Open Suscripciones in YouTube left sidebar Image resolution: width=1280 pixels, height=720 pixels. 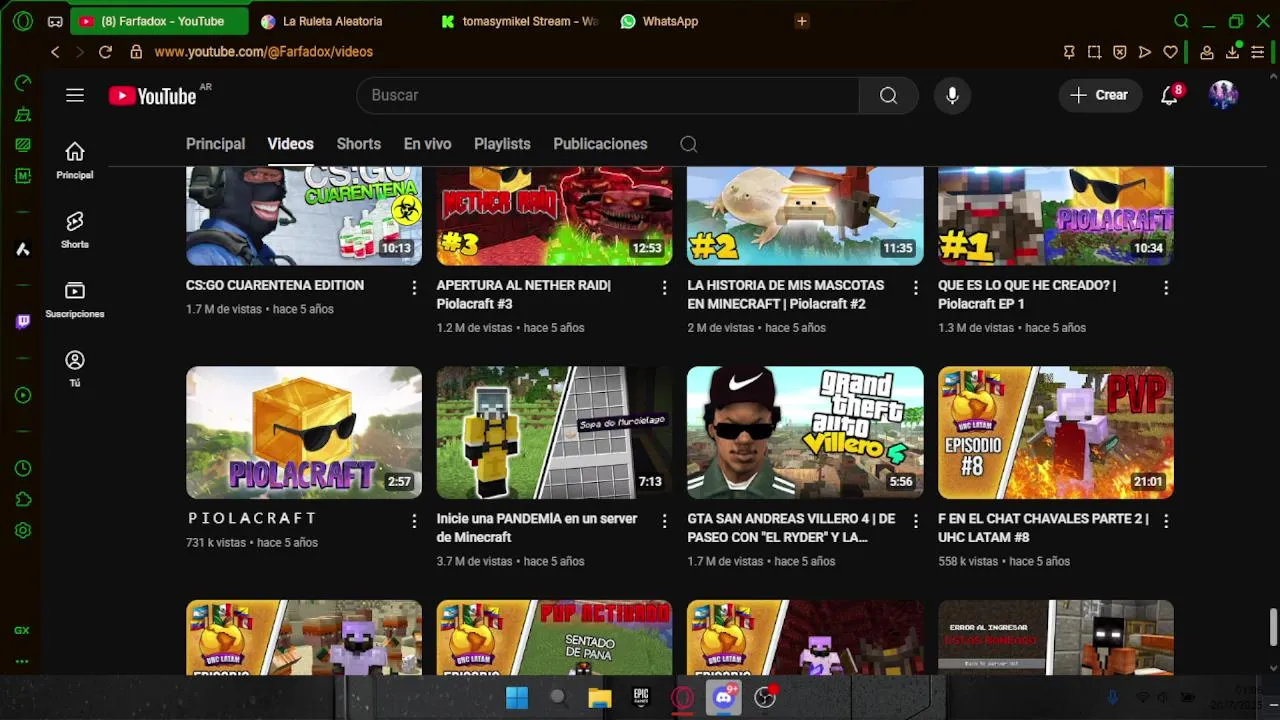75,299
